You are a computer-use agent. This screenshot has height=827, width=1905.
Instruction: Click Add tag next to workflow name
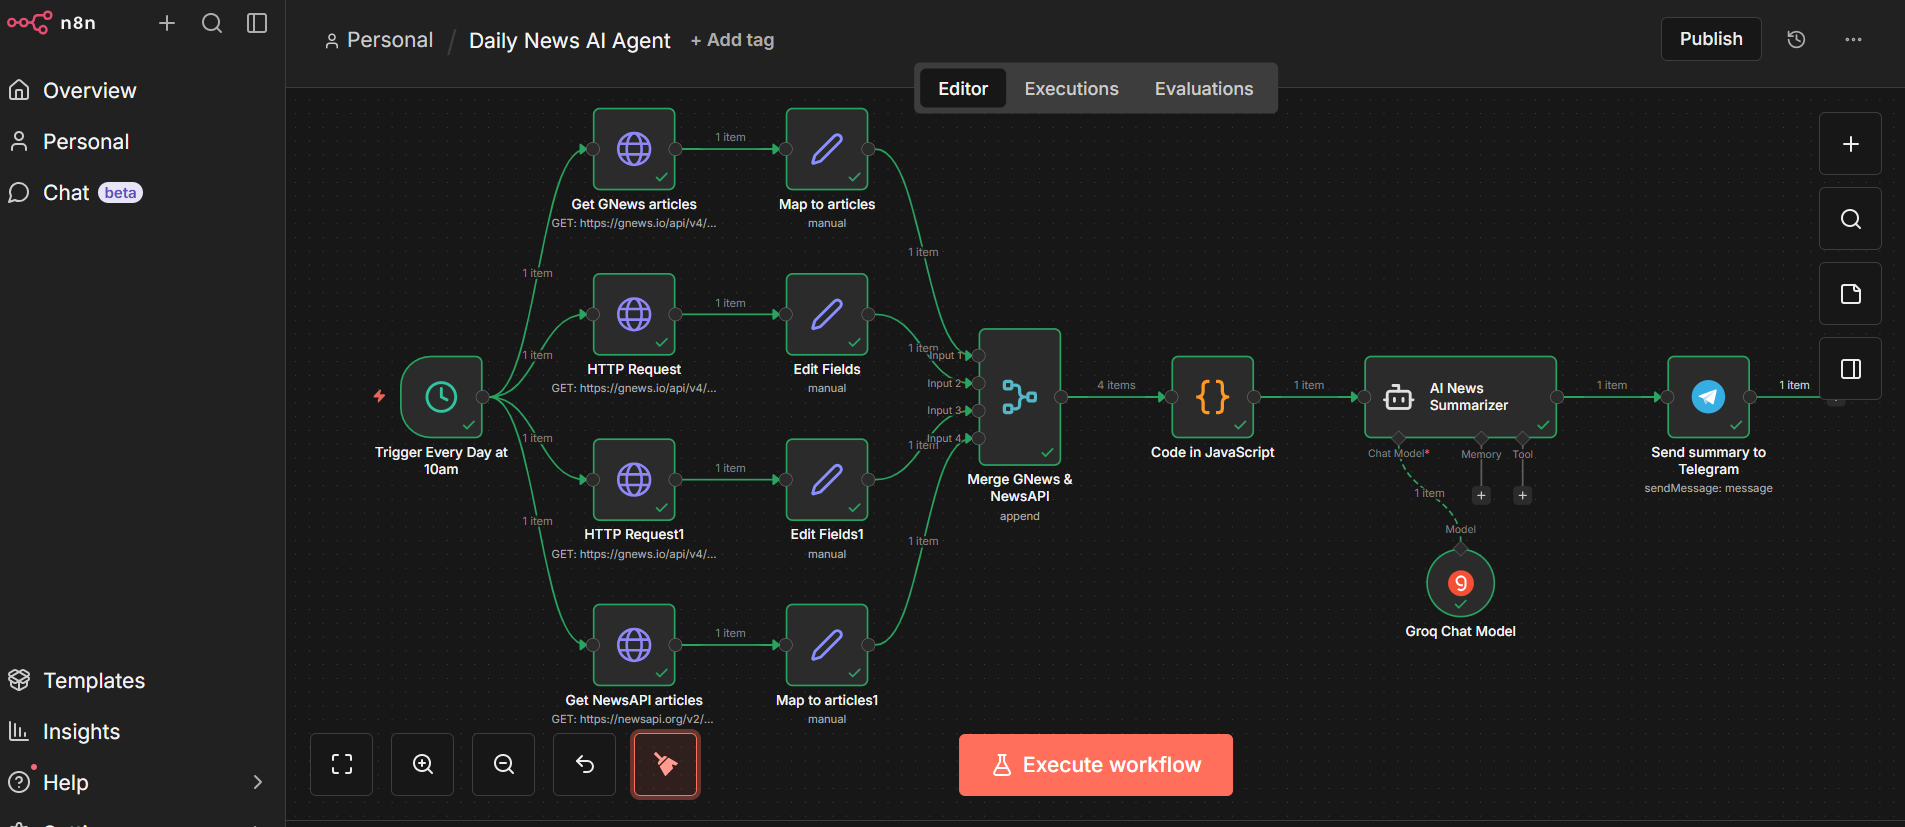coord(732,40)
